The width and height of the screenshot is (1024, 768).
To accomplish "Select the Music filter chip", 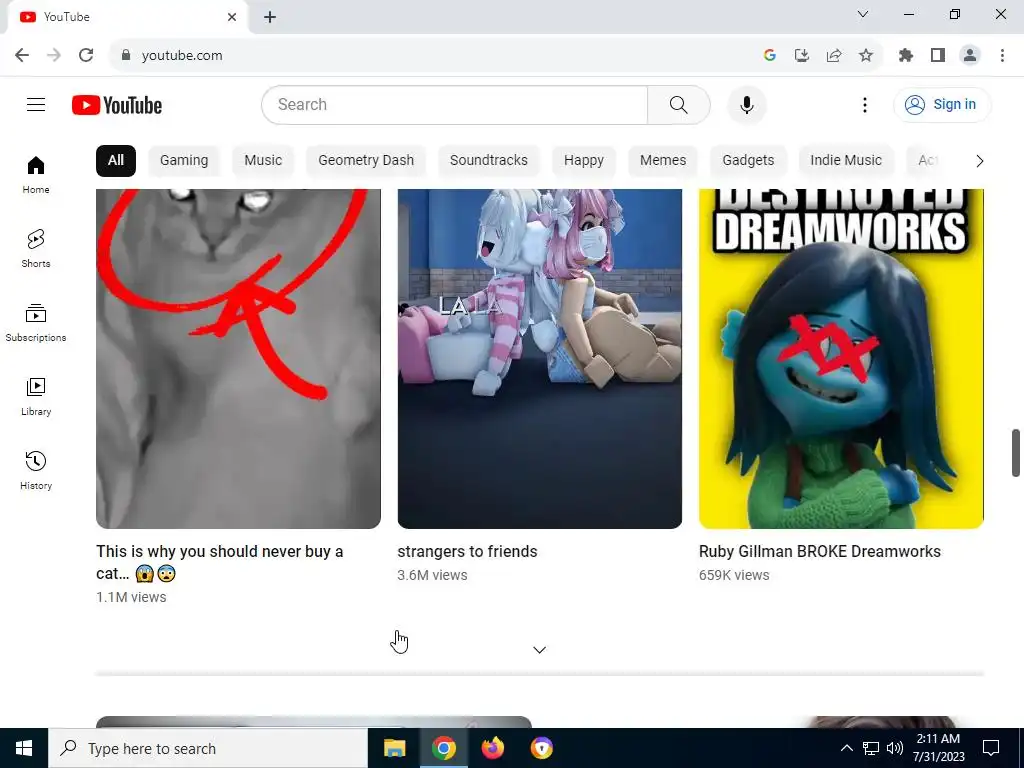I will [x=263, y=161].
